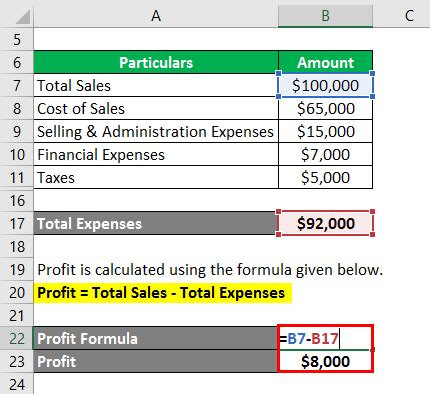Select column B header
The width and height of the screenshot is (430, 394).
click(325, 15)
